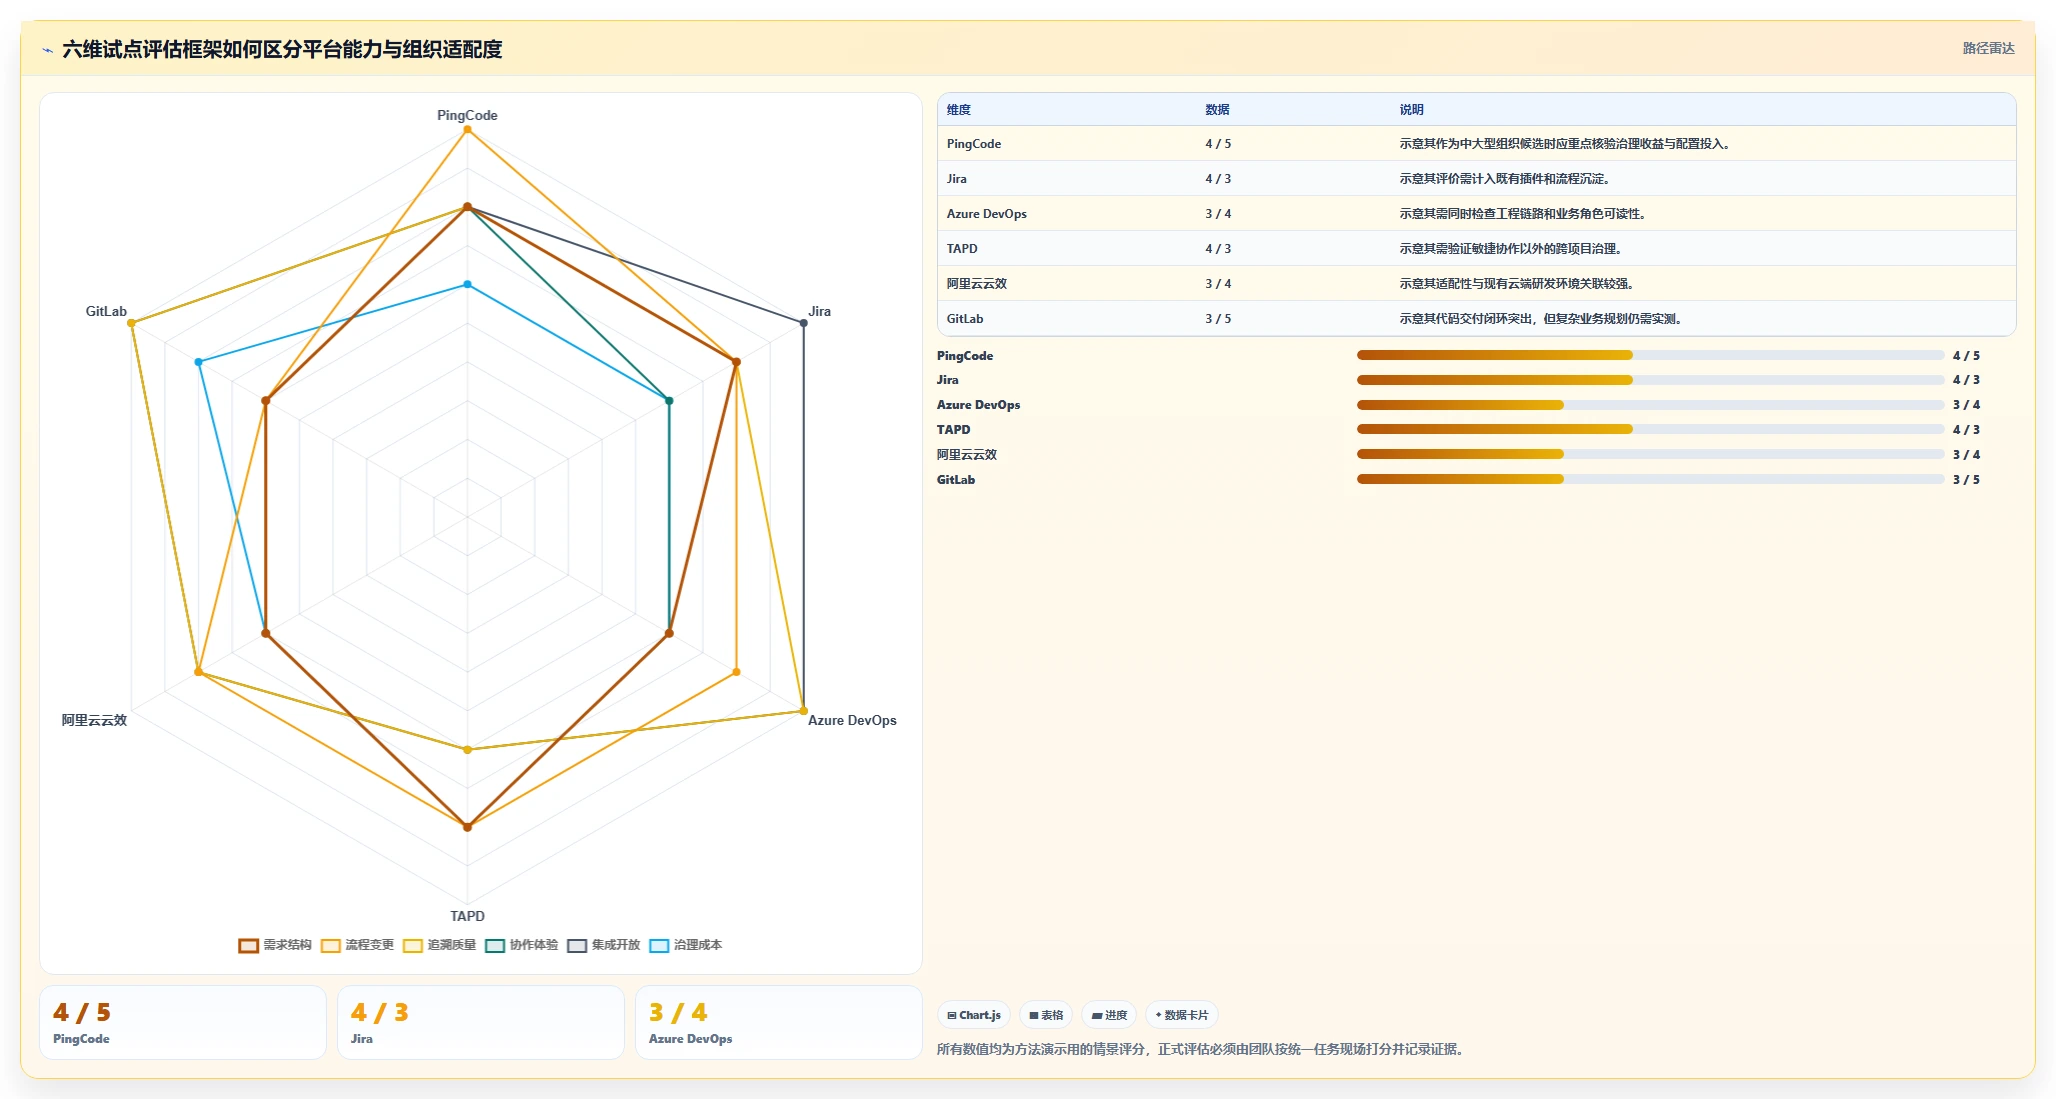Click the Jira progress bar
Image resolution: width=2056 pixels, height=1099 pixels.
pos(1651,380)
